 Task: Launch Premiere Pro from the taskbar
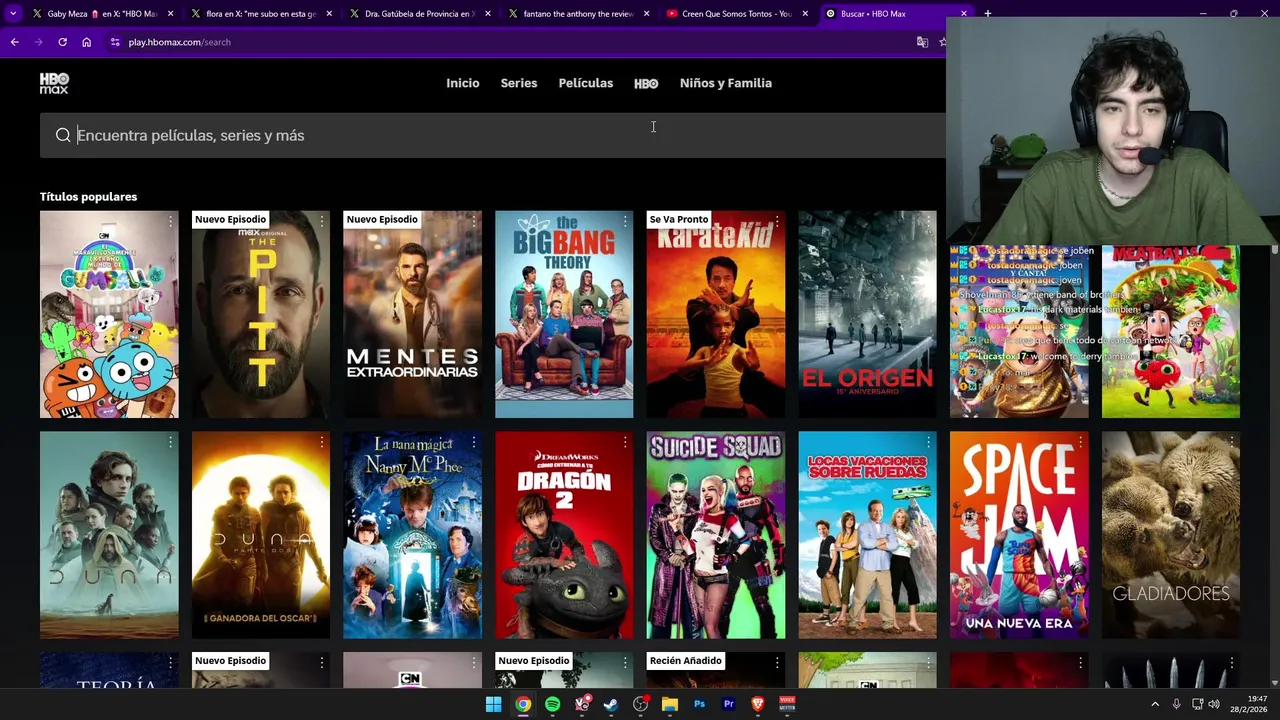coord(729,704)
